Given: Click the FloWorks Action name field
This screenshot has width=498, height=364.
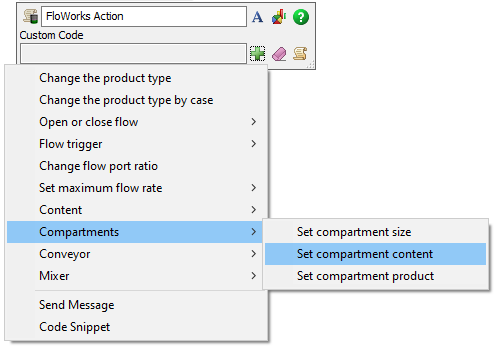Looking at the screenshot, I should point(144,16).
